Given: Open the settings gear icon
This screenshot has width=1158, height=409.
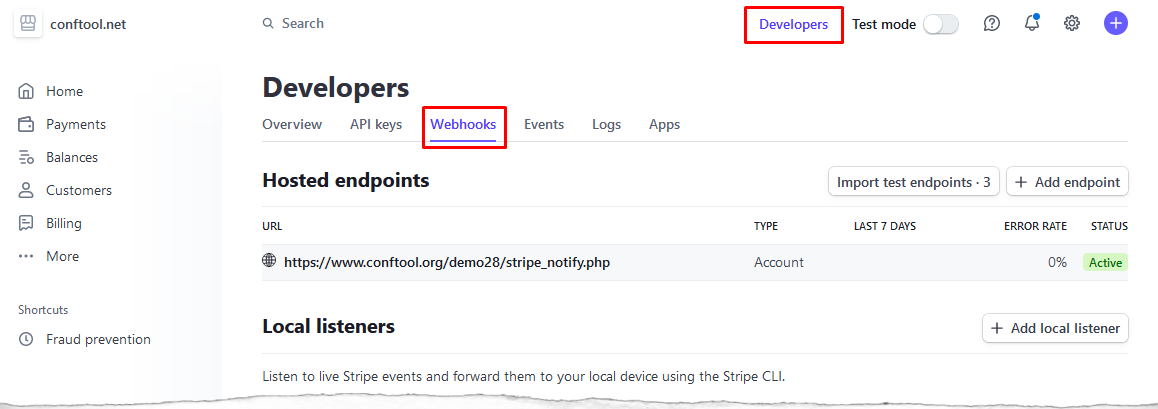Looking at the screenshot, I should click(1072, 24).
